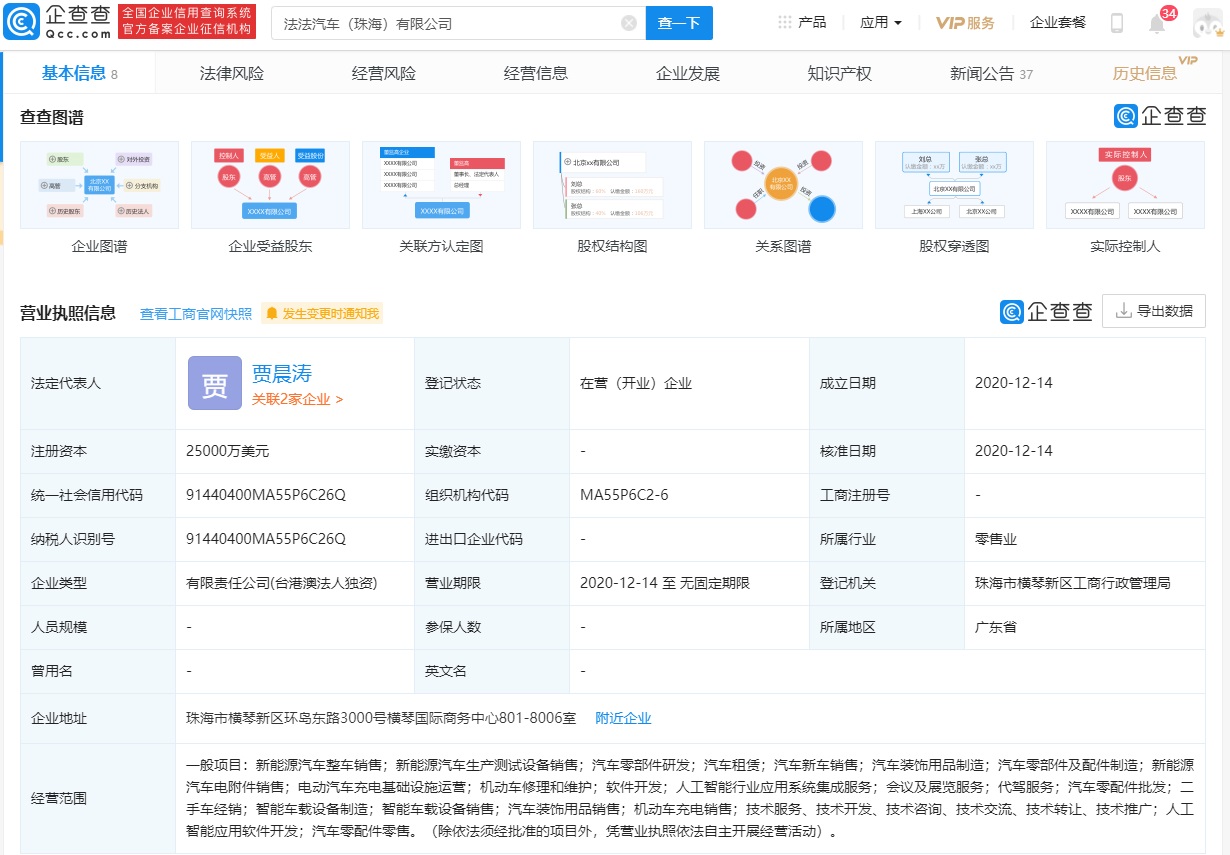Click company type 有限责任公司(台港澳法人独资)
Image resolution: width=1230 pixels, height=855 pixels.
[281, 583]
